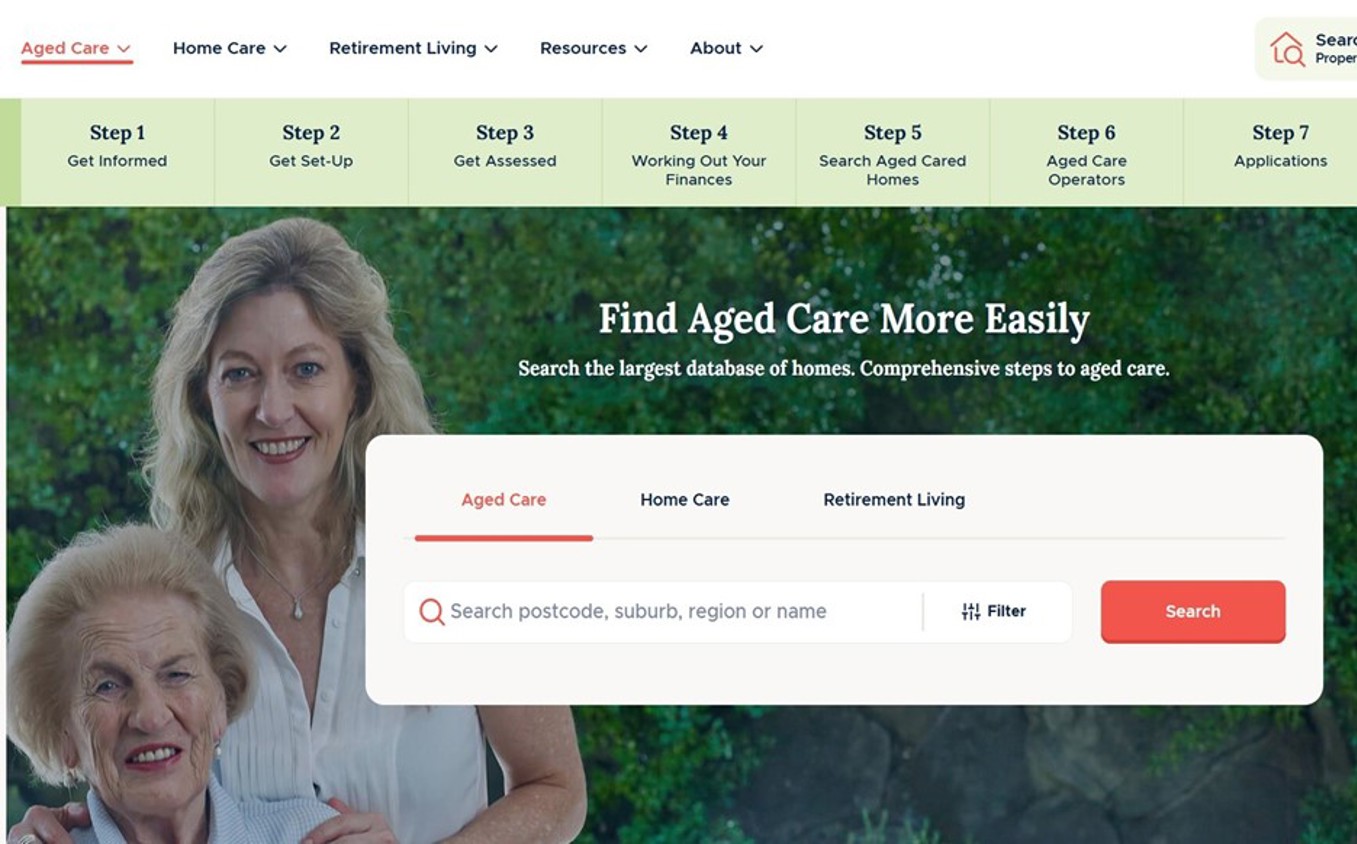Click the magnifying glass search icon

(x=431, y=611)
